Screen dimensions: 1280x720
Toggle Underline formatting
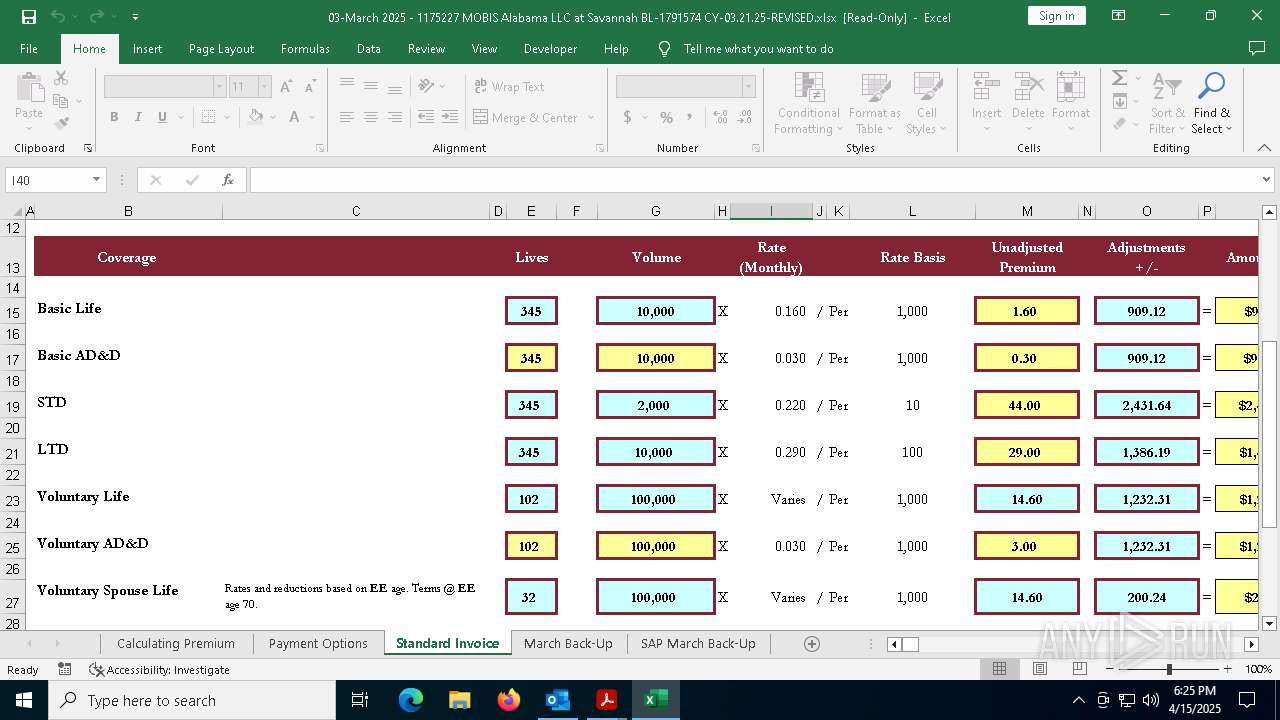162,117
